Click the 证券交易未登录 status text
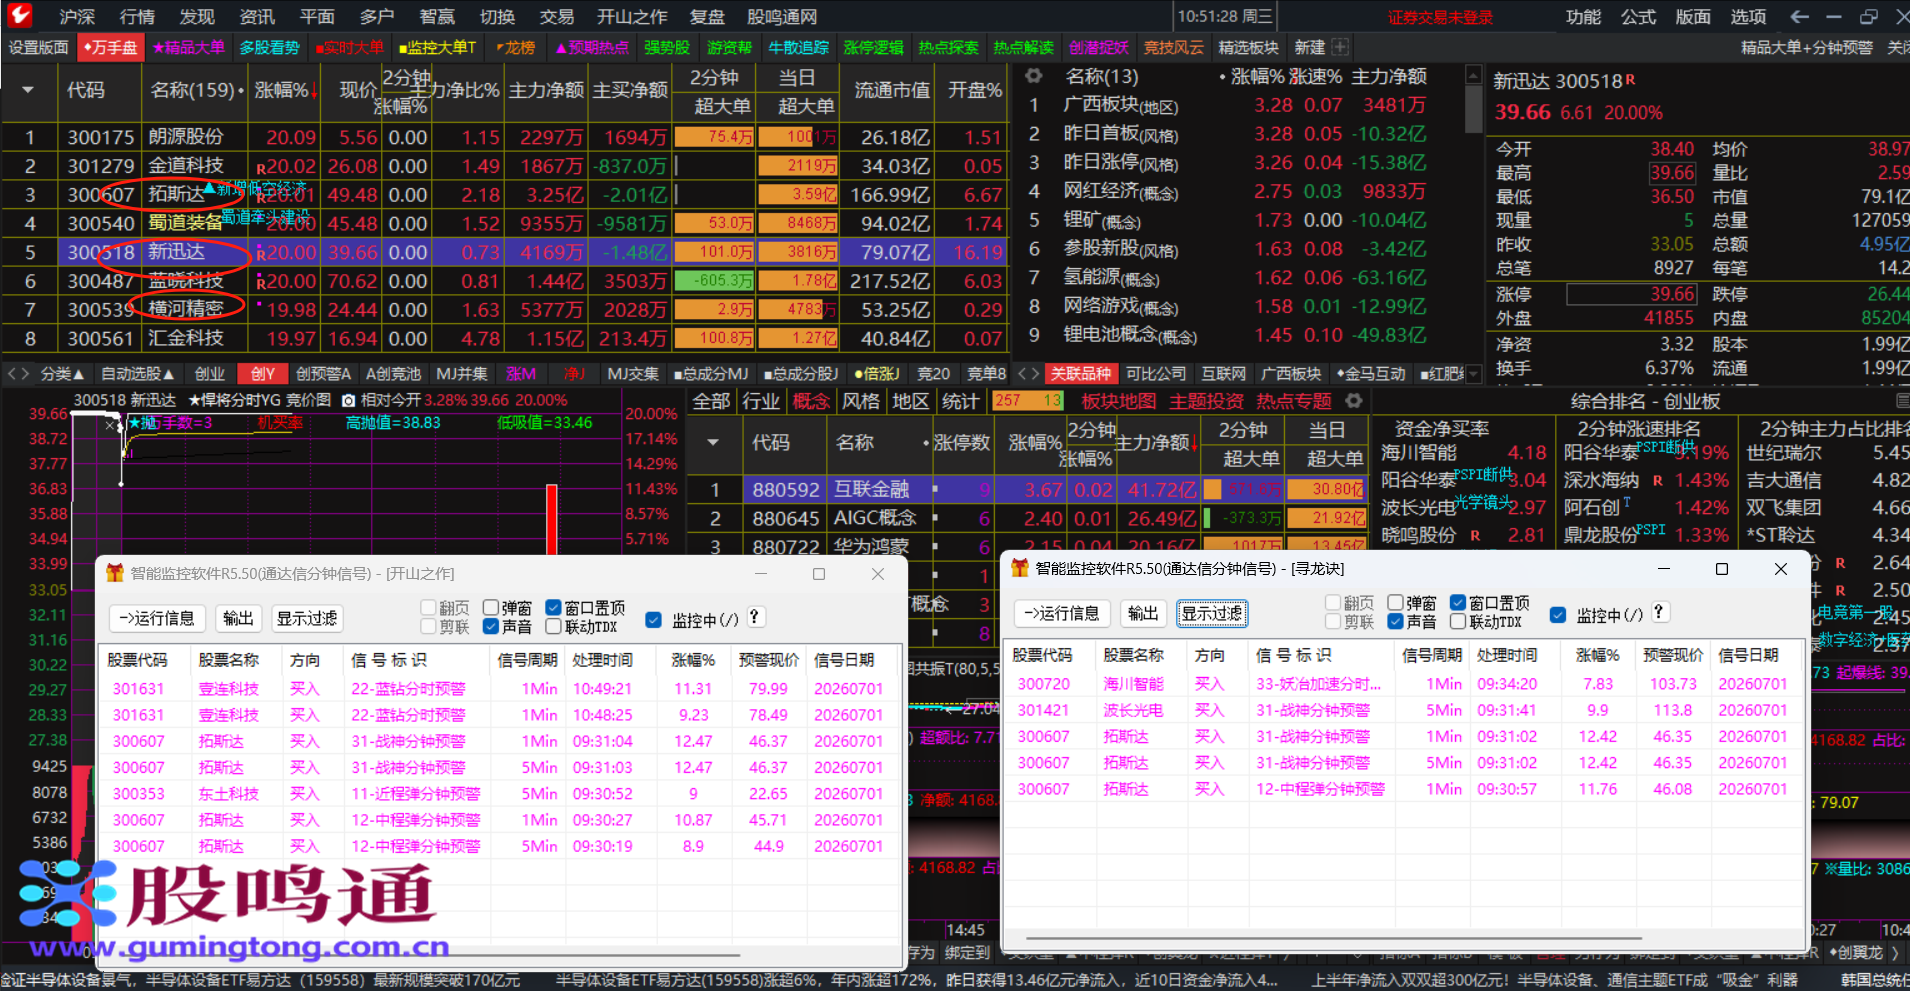Image resolution: width=1910 pixels, height=991 pixels. pyautogui.click(x=1440, y=17)
